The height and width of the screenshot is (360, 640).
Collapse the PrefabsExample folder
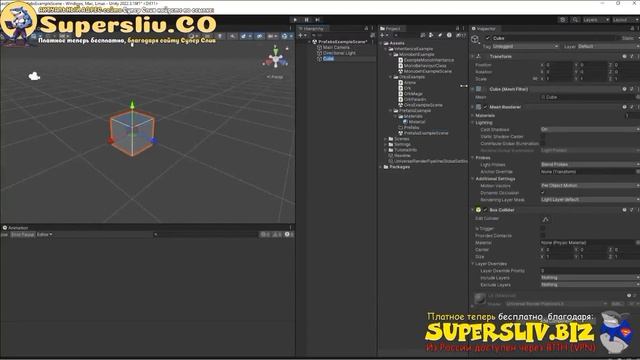[391, 111]
